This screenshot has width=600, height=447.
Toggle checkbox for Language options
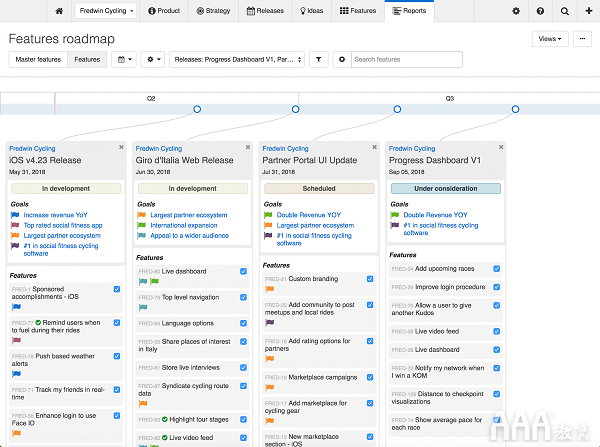point(243,323)
